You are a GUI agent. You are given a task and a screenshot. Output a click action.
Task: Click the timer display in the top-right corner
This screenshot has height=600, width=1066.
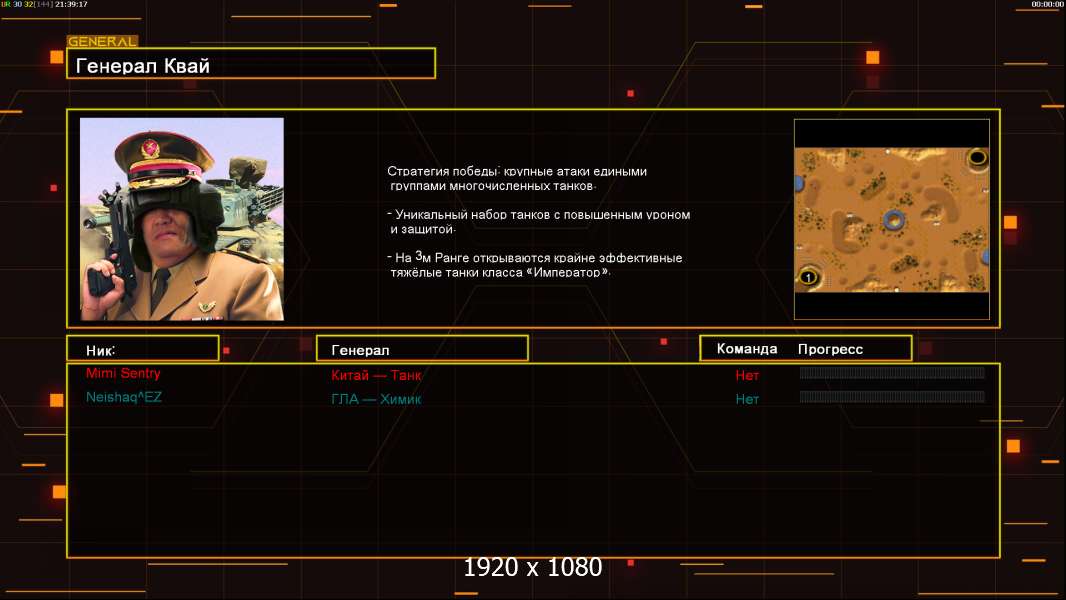click(x=1047, y=4)
